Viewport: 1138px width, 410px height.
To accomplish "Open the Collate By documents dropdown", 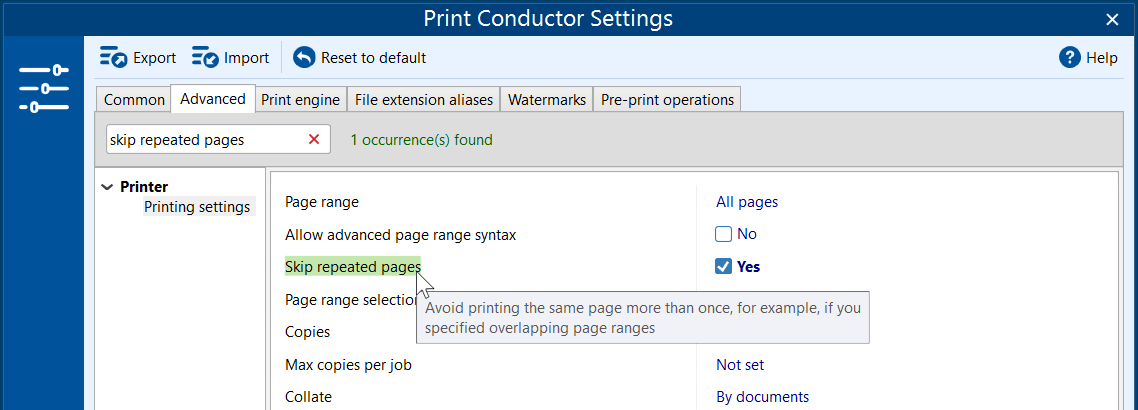I will click(x=762, y=397).
